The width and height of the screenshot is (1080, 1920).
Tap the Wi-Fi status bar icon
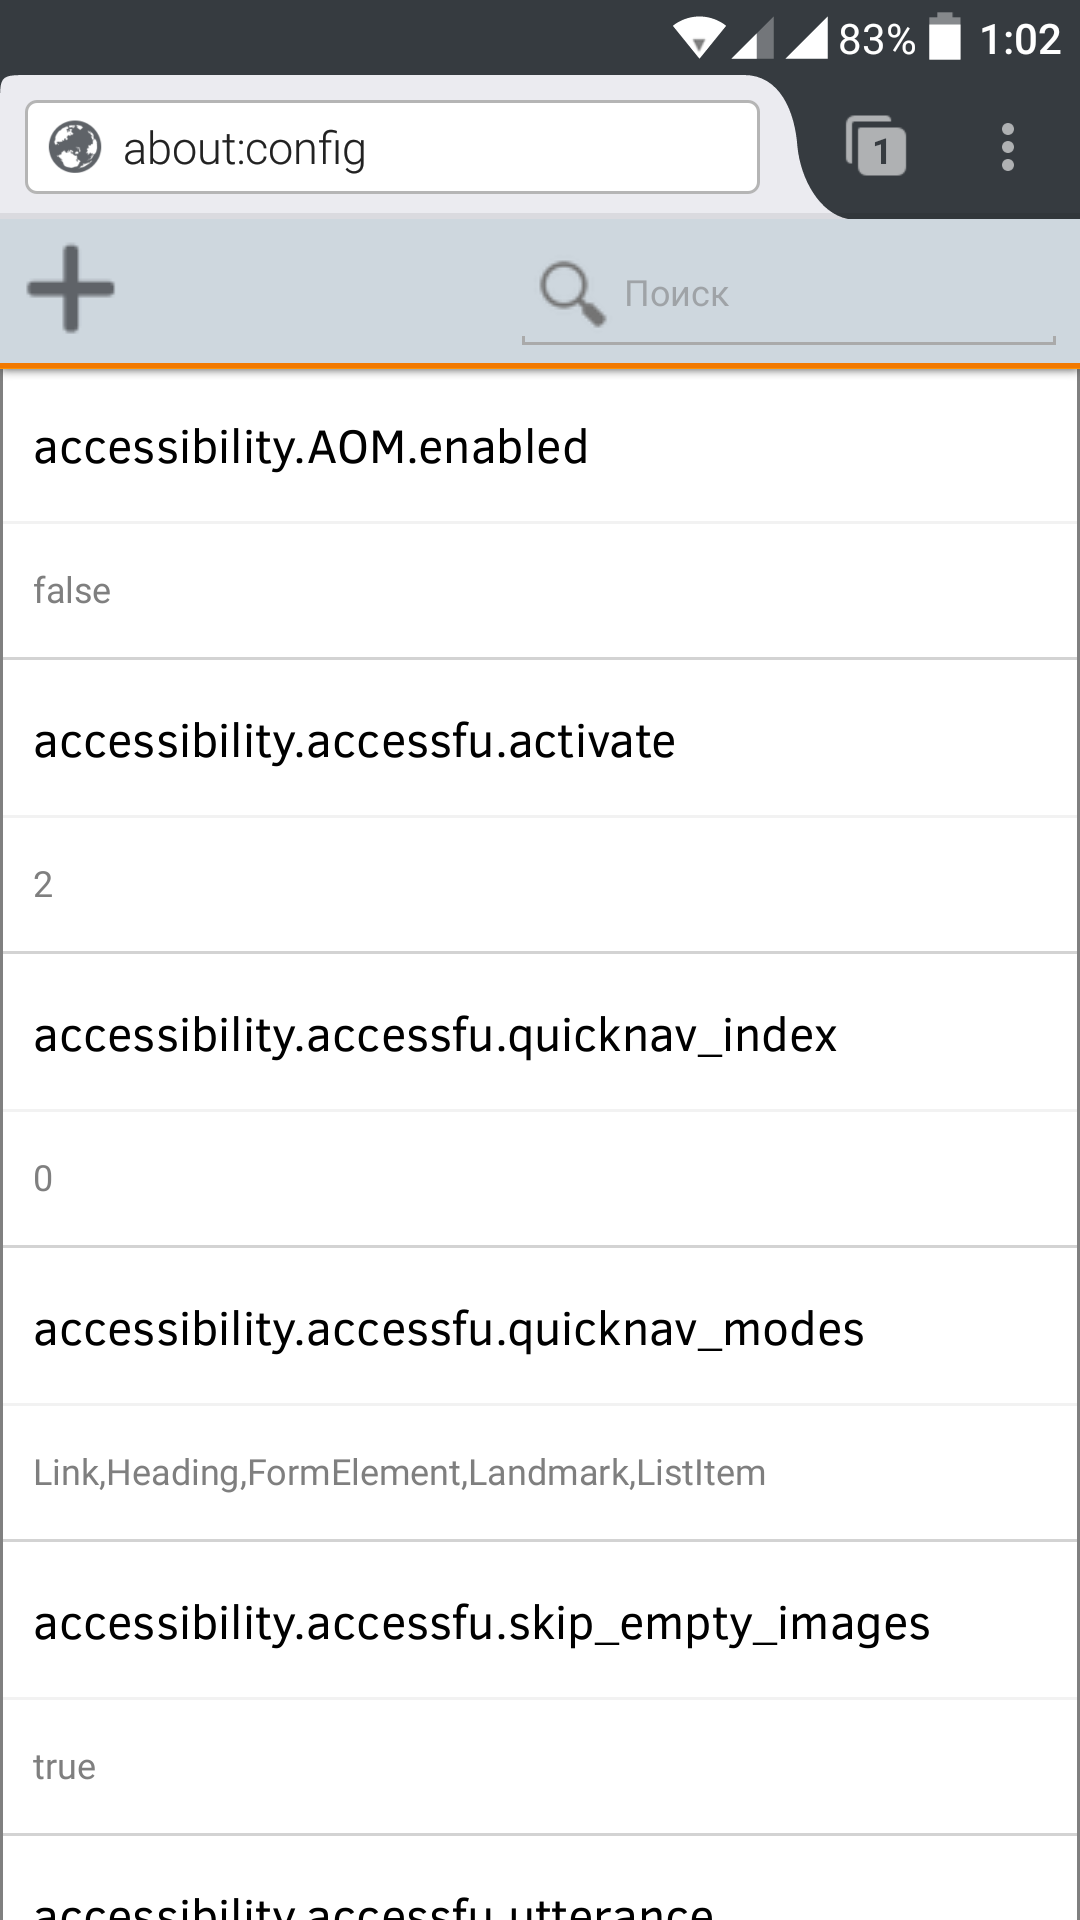coord(698,38)
